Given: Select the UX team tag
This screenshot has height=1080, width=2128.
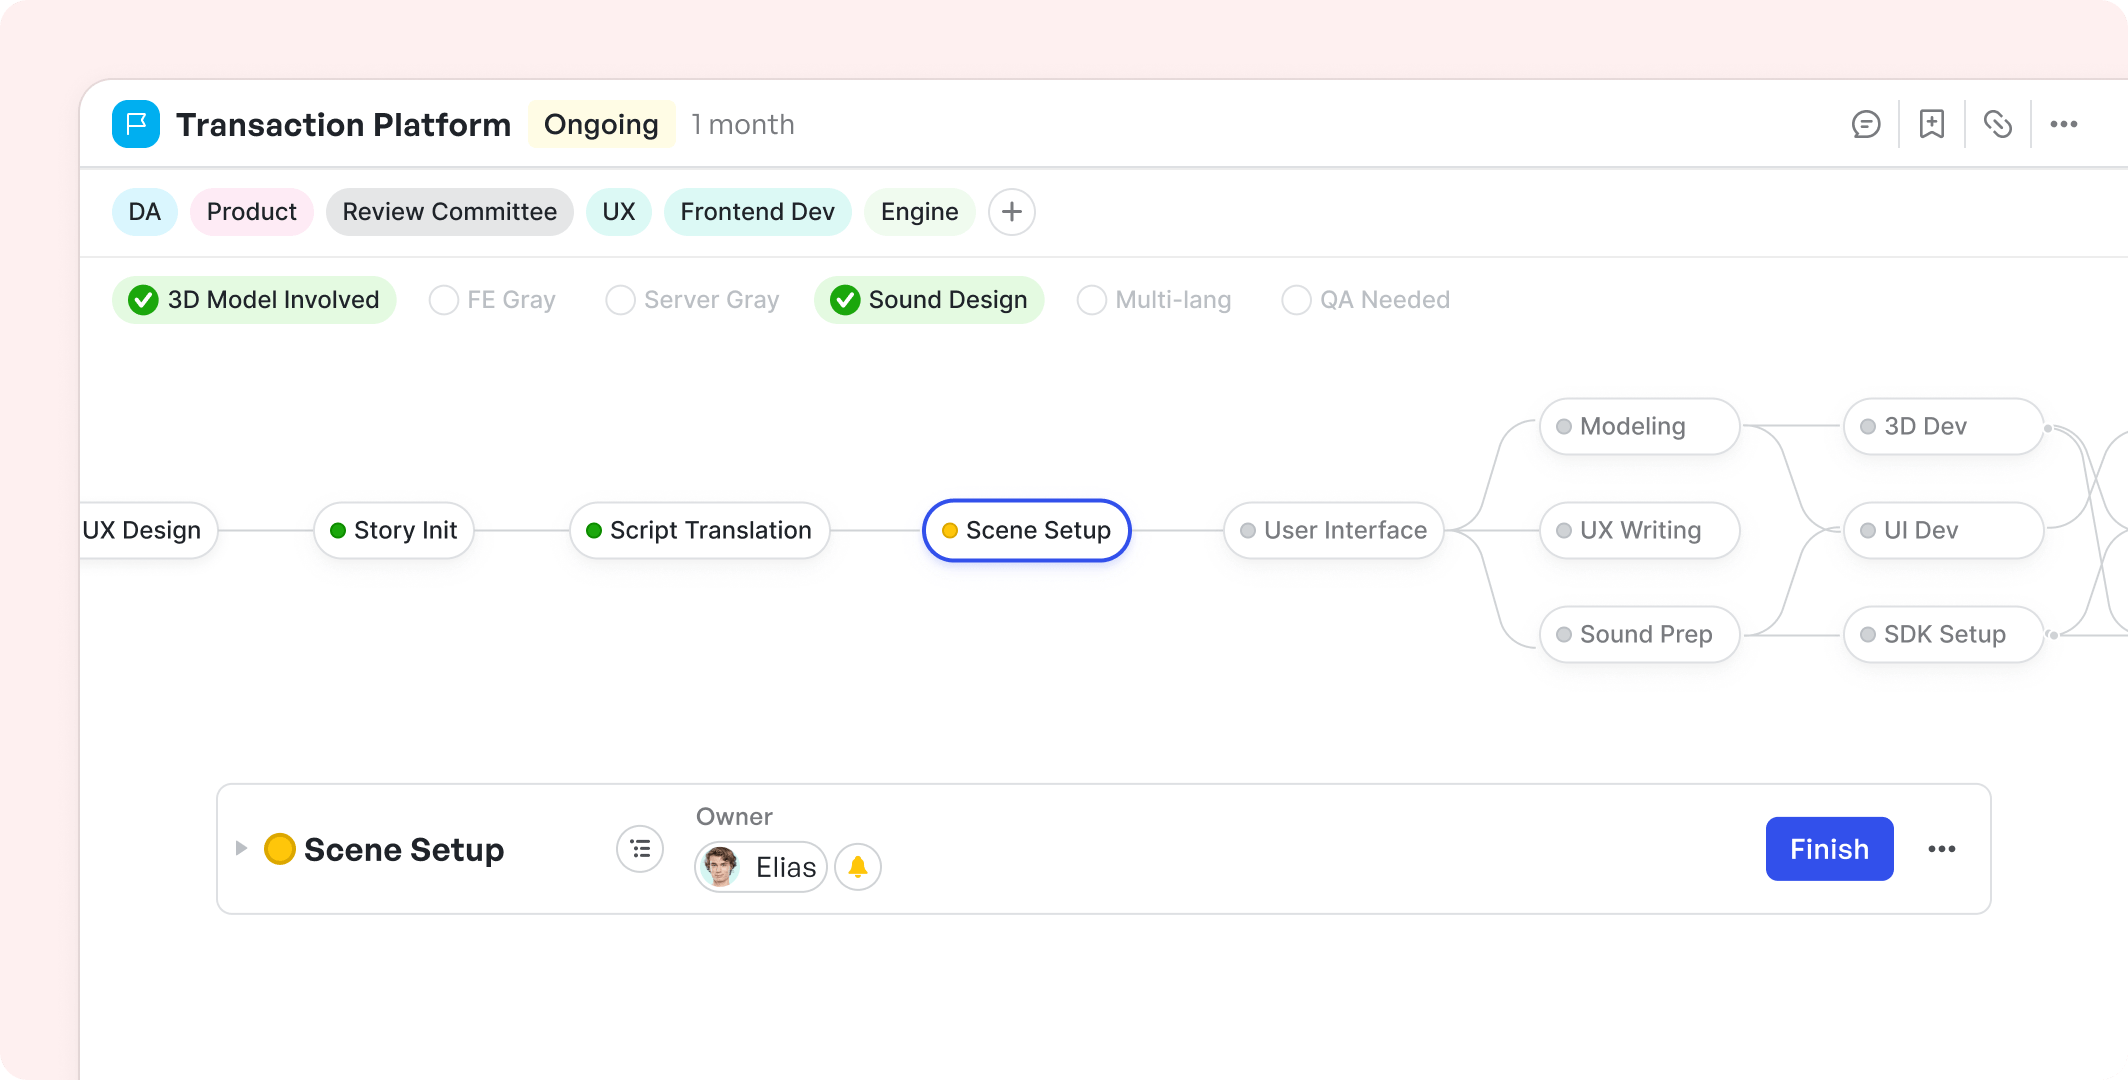Looking at the screenshot, I should [x=619, y=212].
